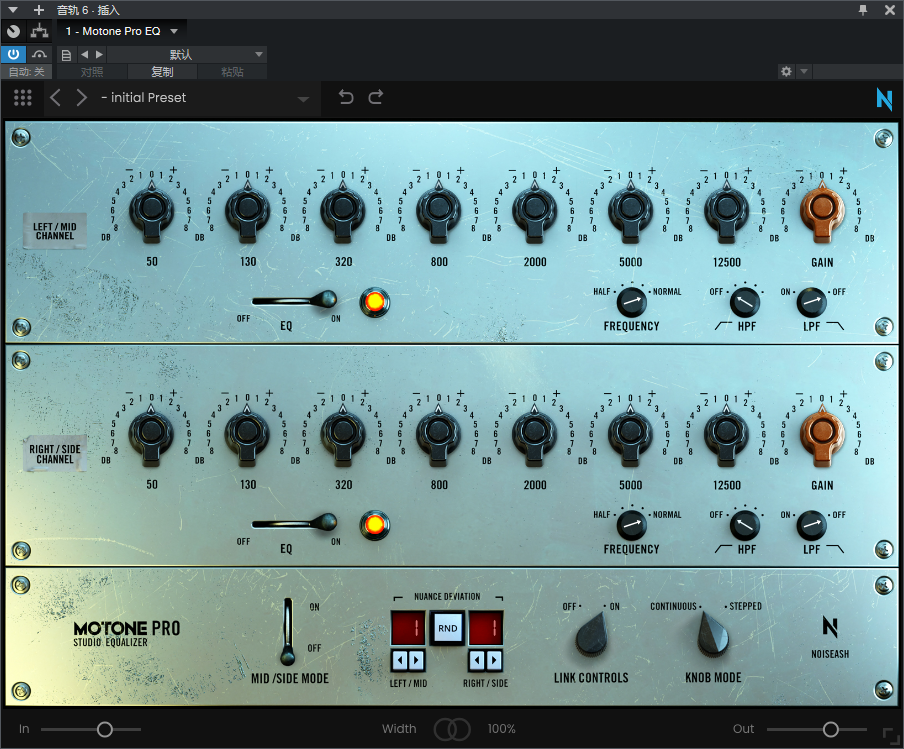The height and width of the screenshot is (749, 904).
Task: Toggle Left/Mid Frequency Half/Normal knob
Action: [x=631, y=302]
